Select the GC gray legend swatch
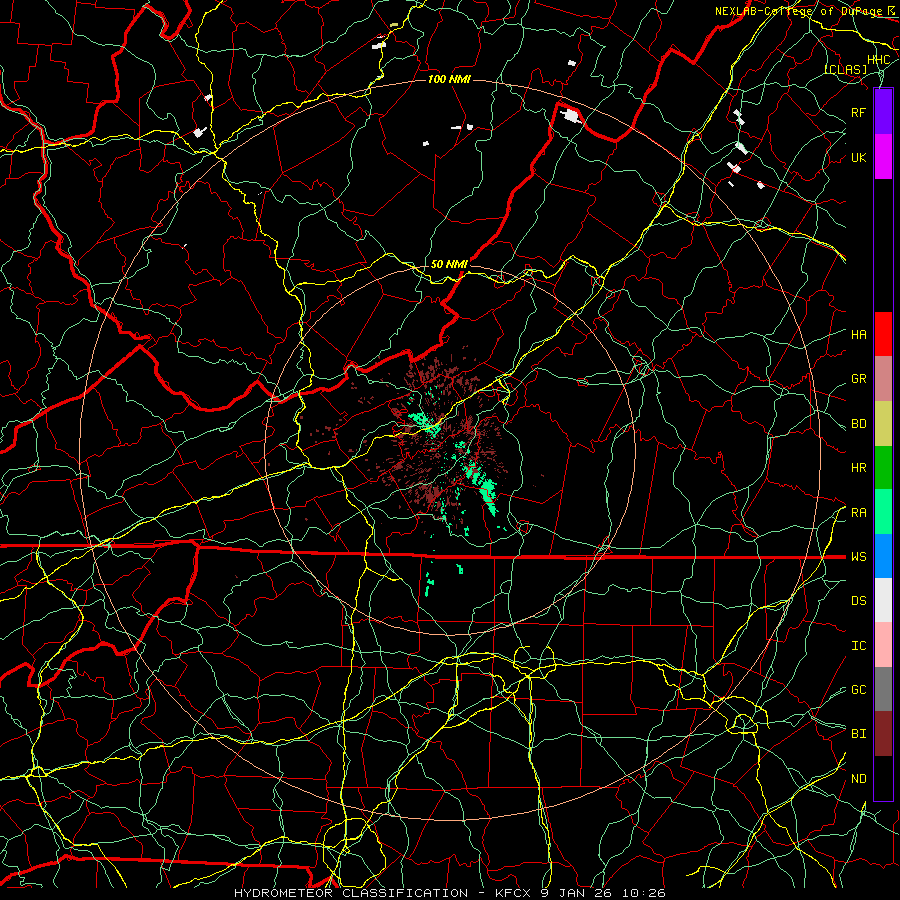 point(883,689)
